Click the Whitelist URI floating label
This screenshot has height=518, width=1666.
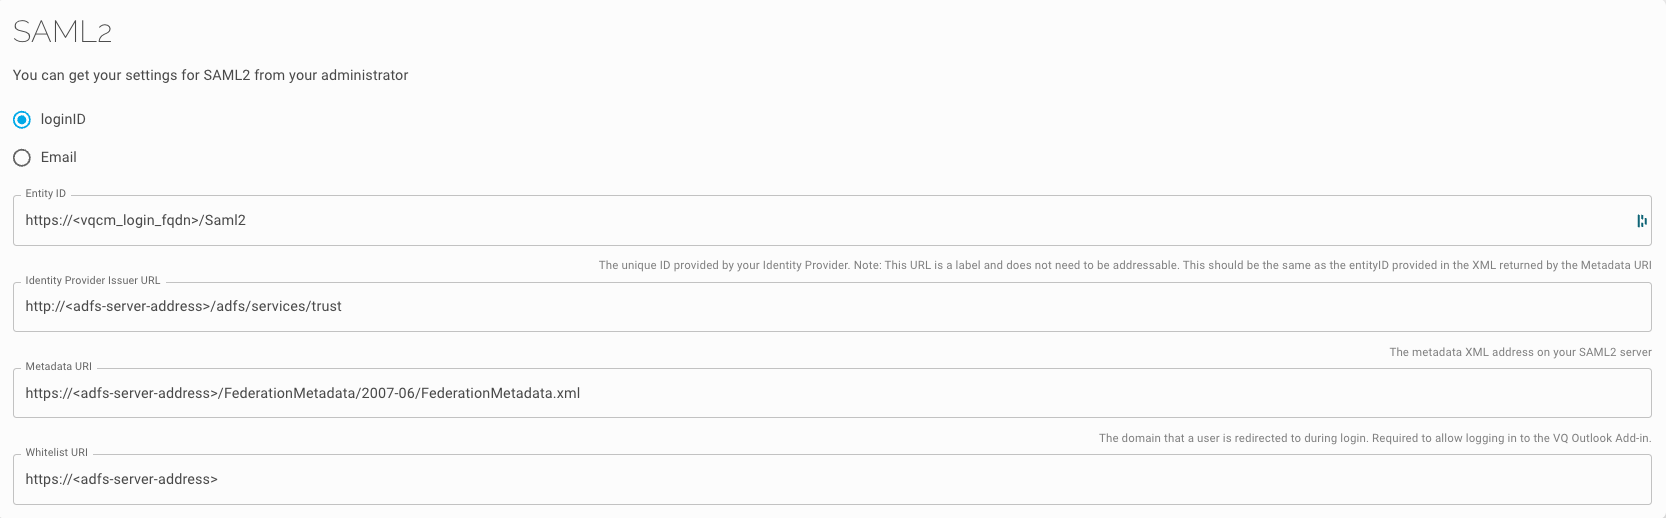tap(59, 453)
